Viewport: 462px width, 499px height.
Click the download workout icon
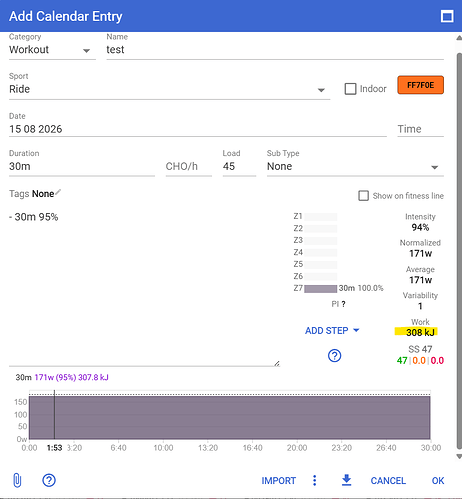click(347, 480)
